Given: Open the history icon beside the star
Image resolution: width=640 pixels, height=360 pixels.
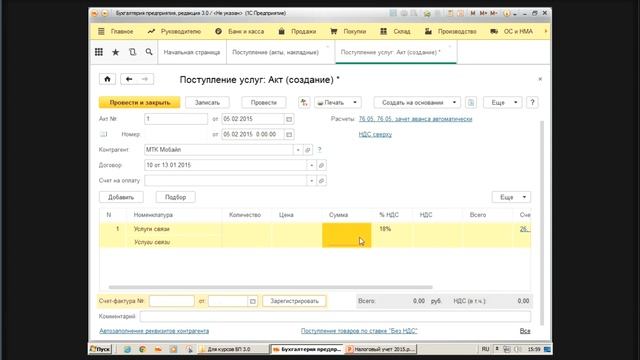Looking at the screenshot, I should pyautogui.click(x=132, y=52).
